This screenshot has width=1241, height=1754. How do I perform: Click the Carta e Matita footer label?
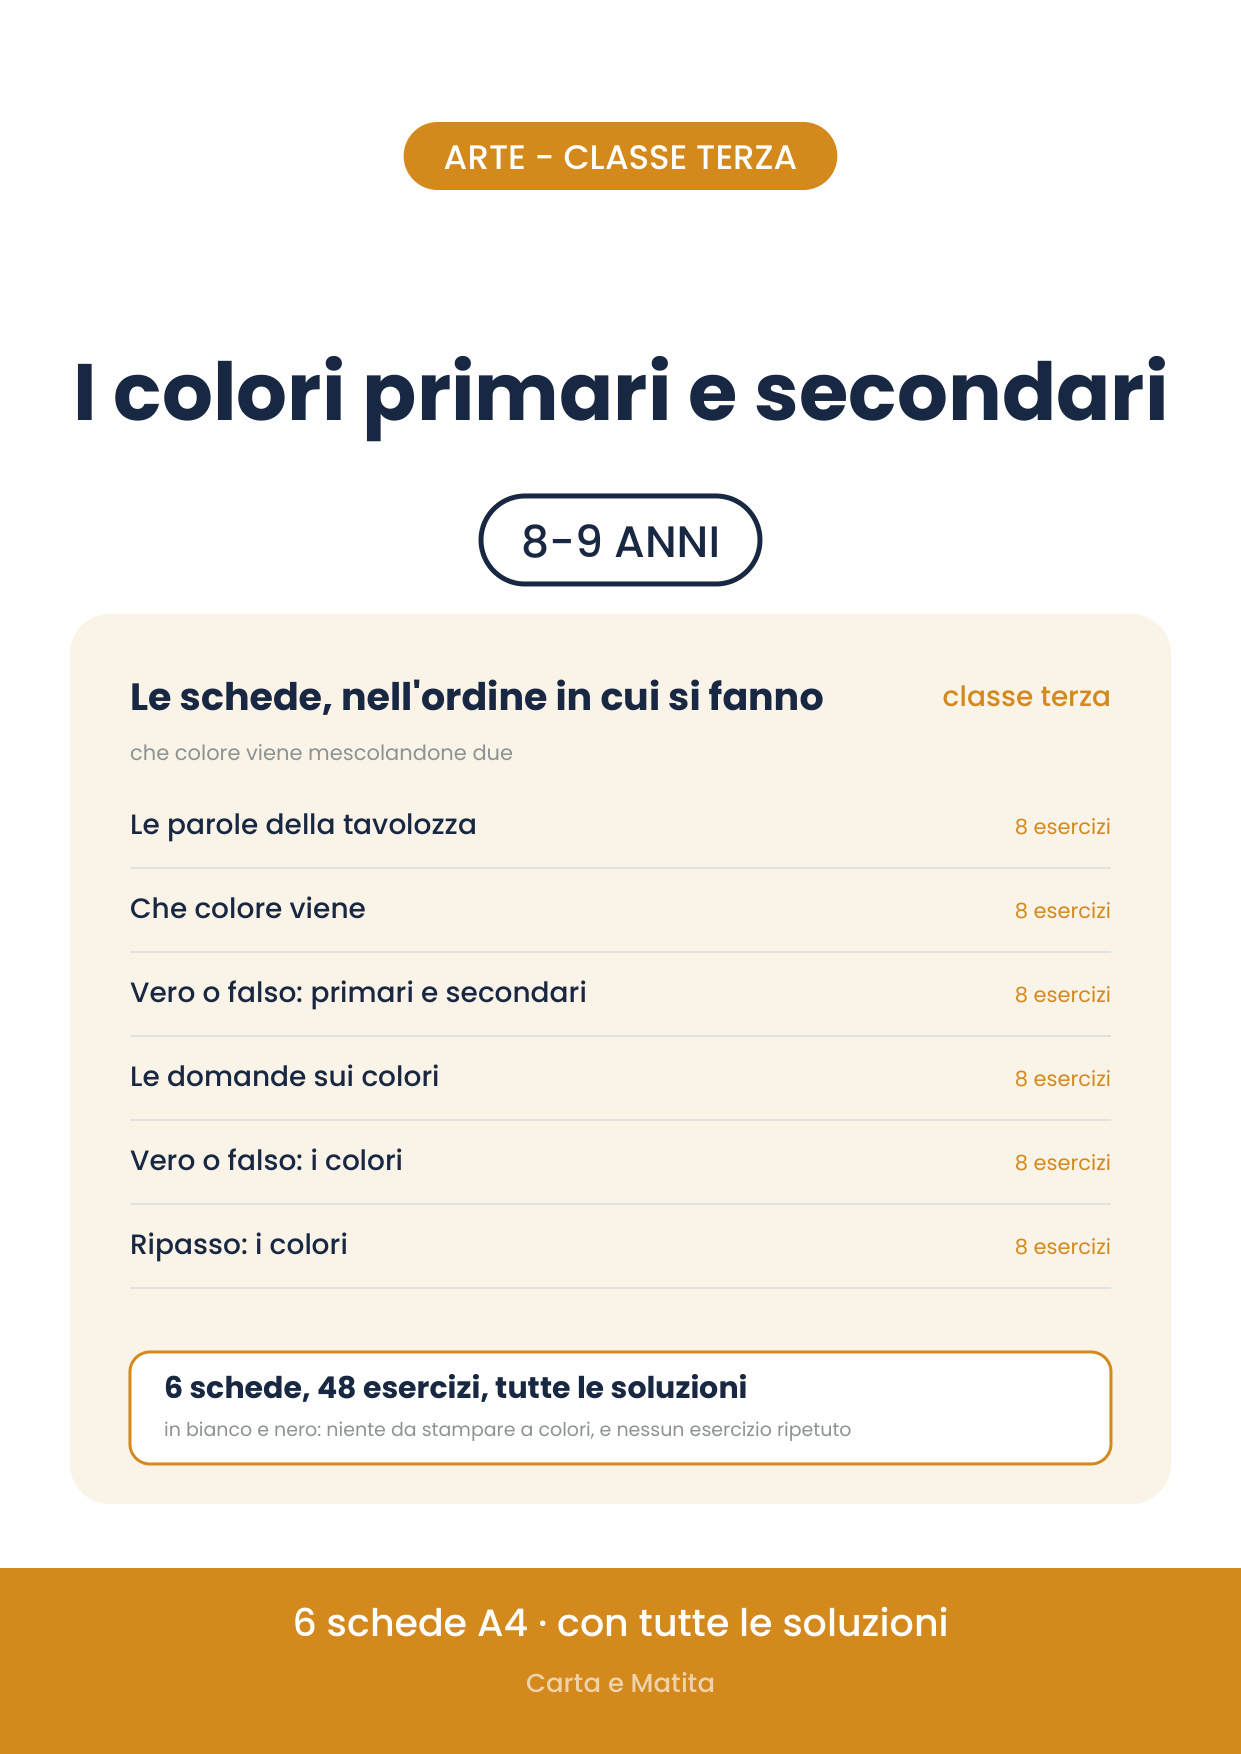620,1683
